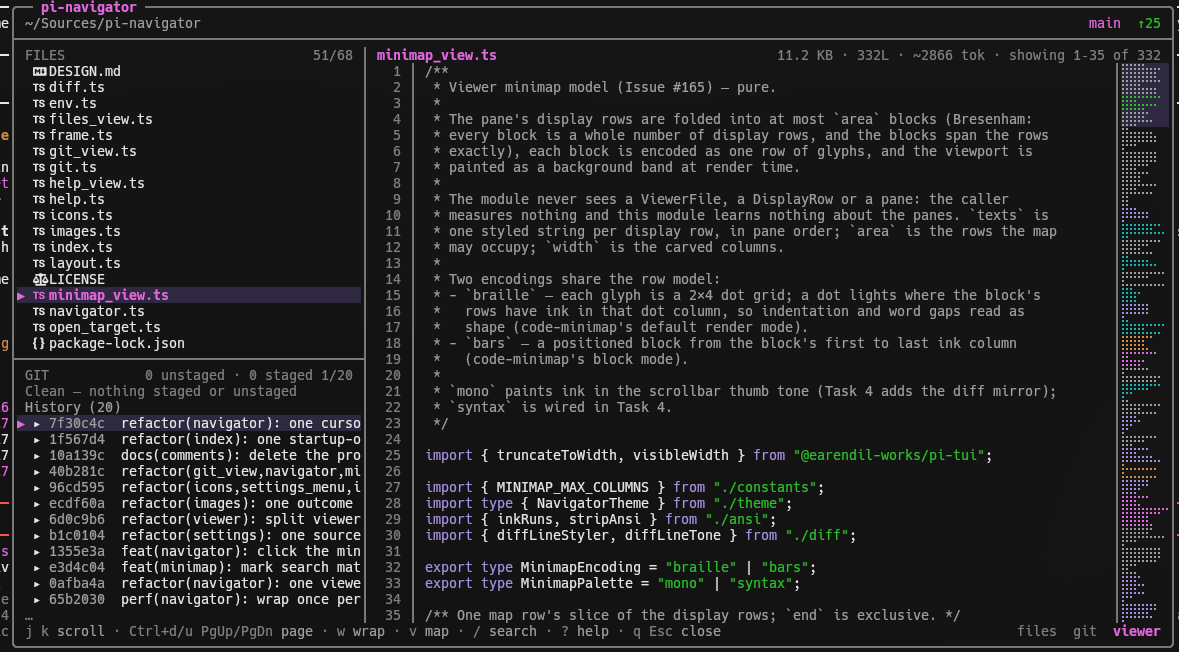Click the TS icon next to files_view.ts
The height and width of the screenshot is (652, 1179).
(x=39, y=120)
